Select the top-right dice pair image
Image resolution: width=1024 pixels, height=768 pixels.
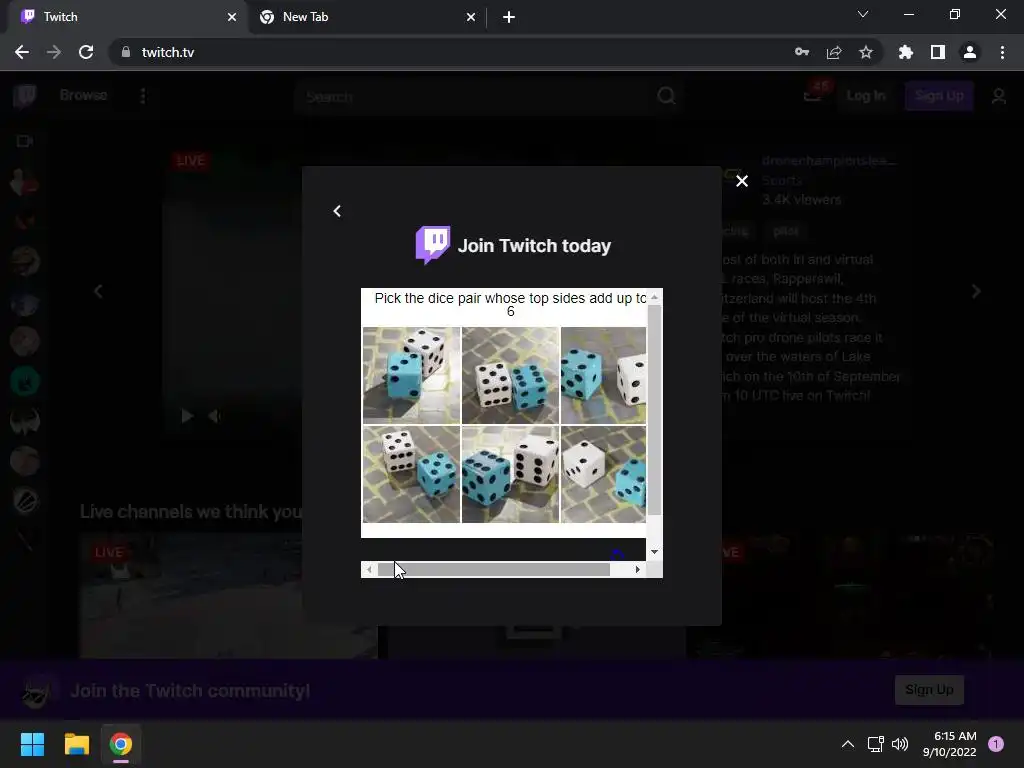click(x=603, y=376)
